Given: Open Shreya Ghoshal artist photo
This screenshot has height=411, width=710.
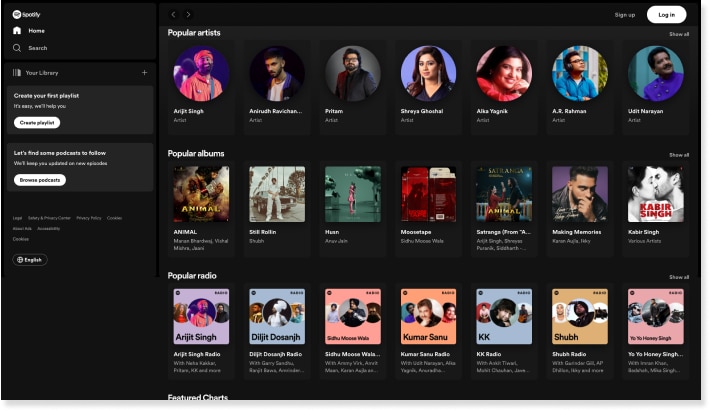Looking at the screenshot, I should tap(428, 73).
